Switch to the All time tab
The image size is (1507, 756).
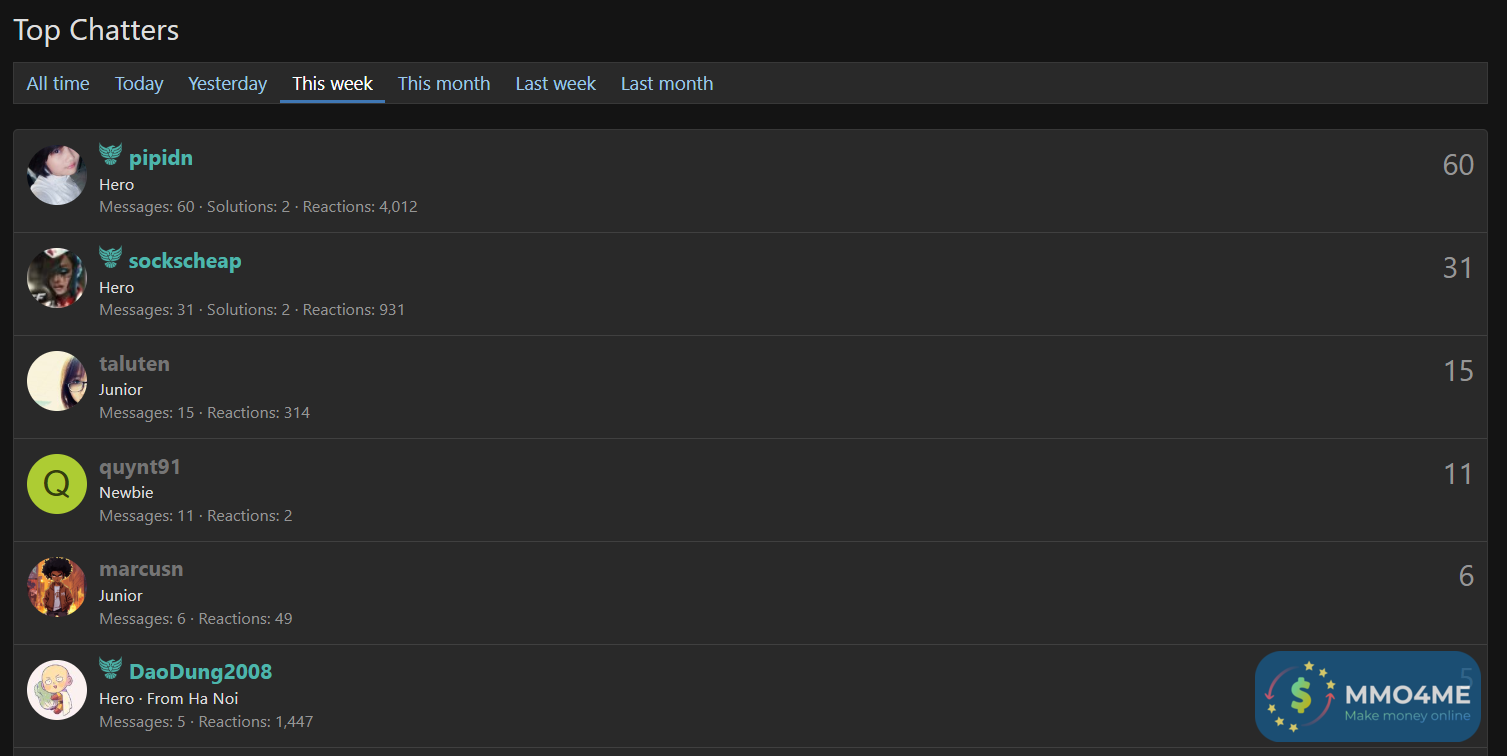coord(58,84)
